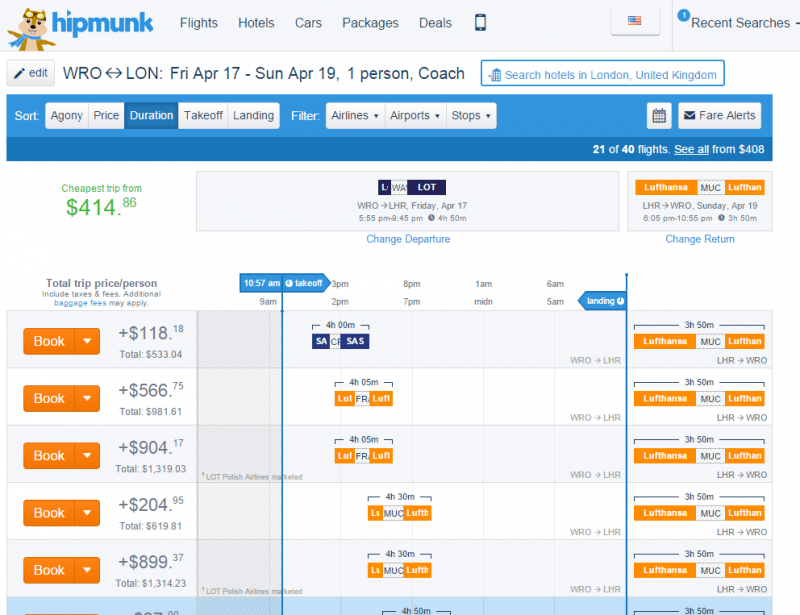The image size is (800, 615).
Task: Open baggage fees link
Action: [x=80, y=303]
